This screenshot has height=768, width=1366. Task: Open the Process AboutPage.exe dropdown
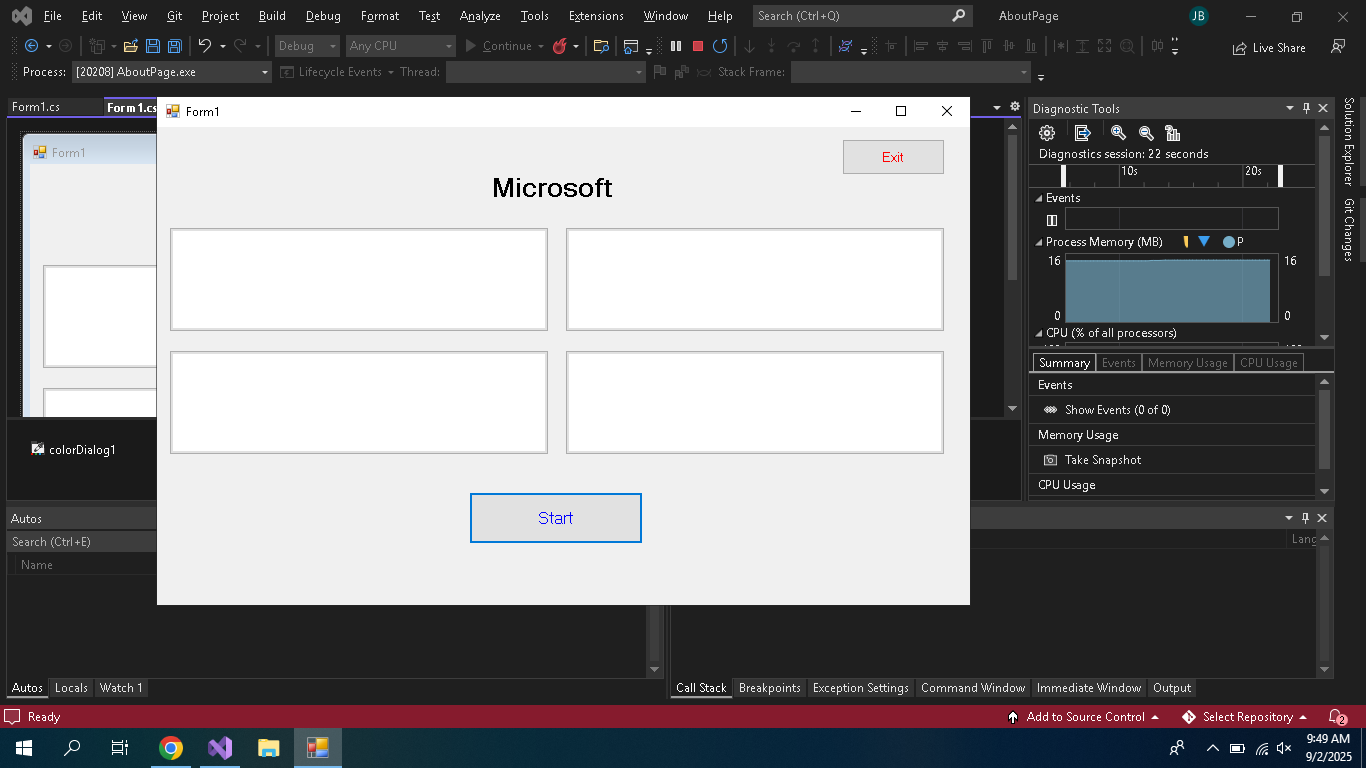click(265, 72)
